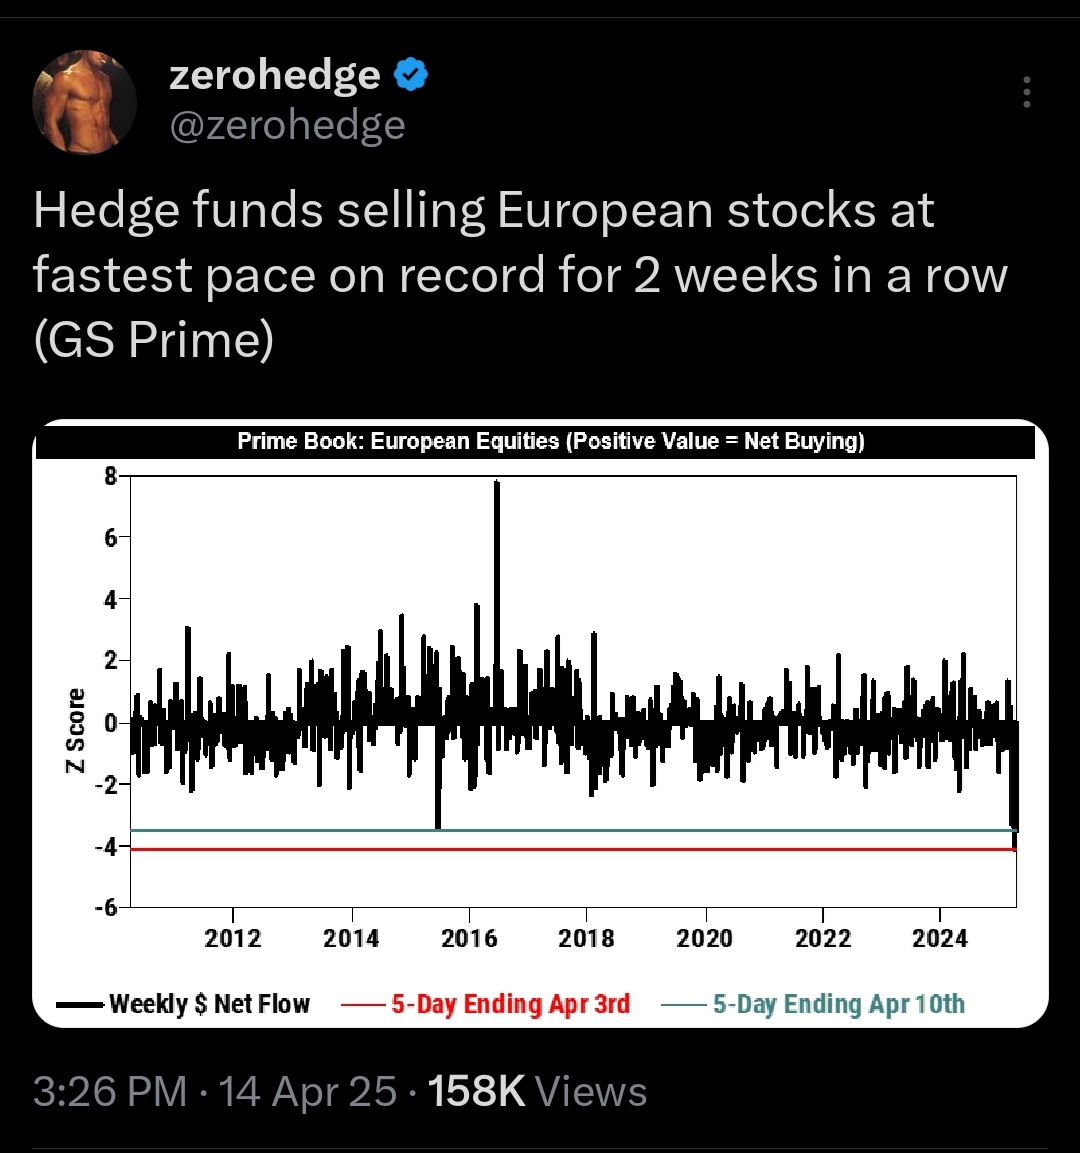Click the 2020 x-axis year label
Image resolution: width=1080 pixels, height=1153 pixels.
coord(704,938)
